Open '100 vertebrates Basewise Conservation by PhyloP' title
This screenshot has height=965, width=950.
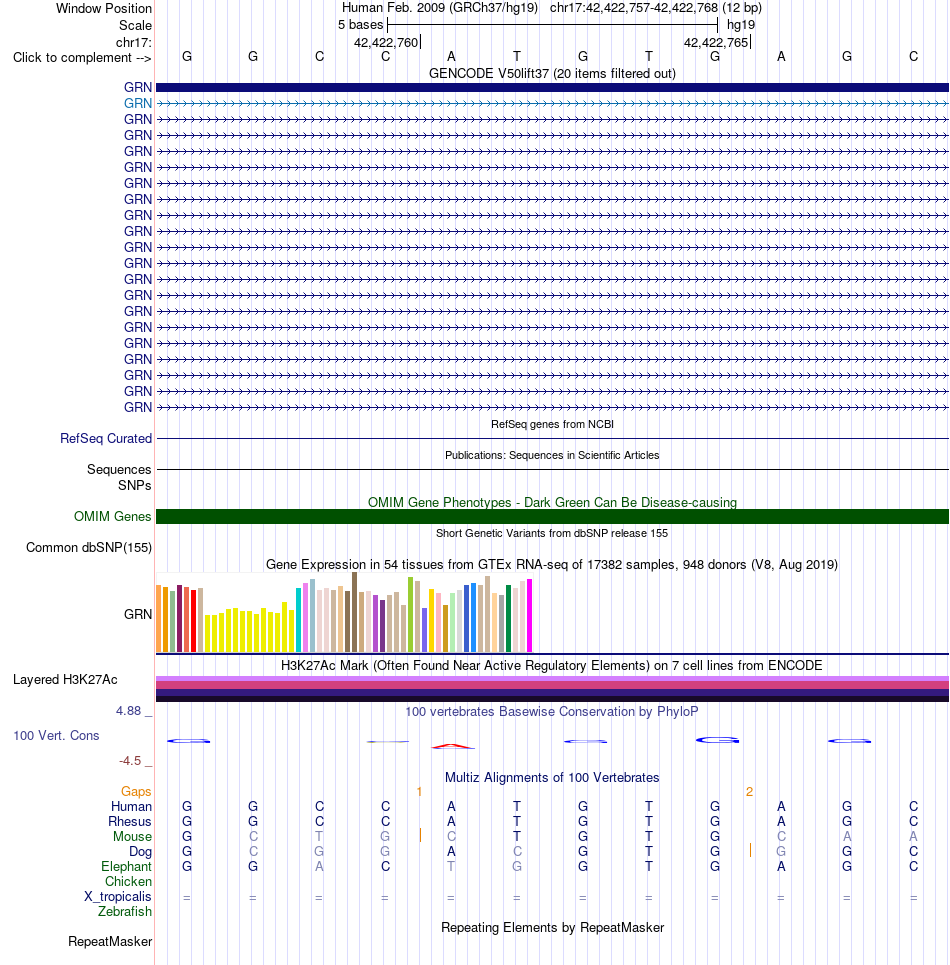(x=552, y=711)
